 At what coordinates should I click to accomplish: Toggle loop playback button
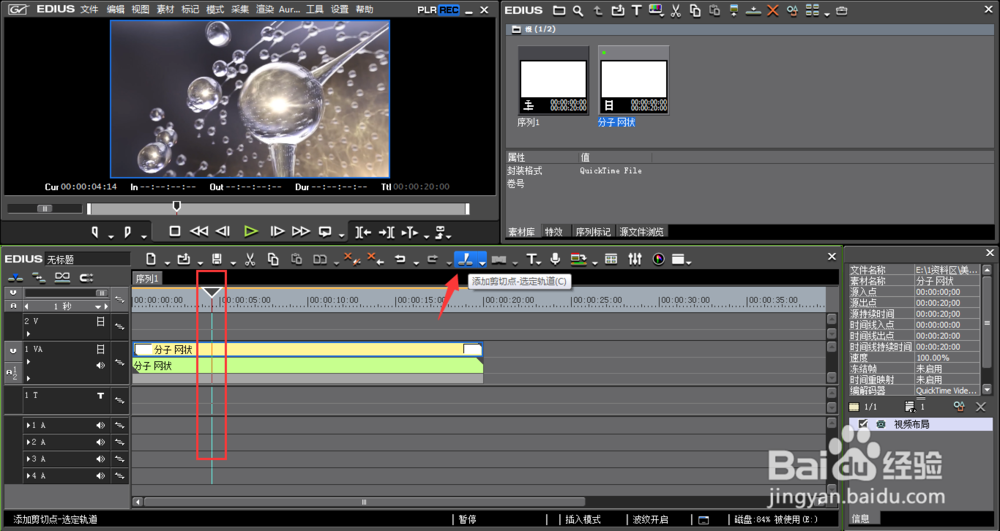(x=325, y=231)
